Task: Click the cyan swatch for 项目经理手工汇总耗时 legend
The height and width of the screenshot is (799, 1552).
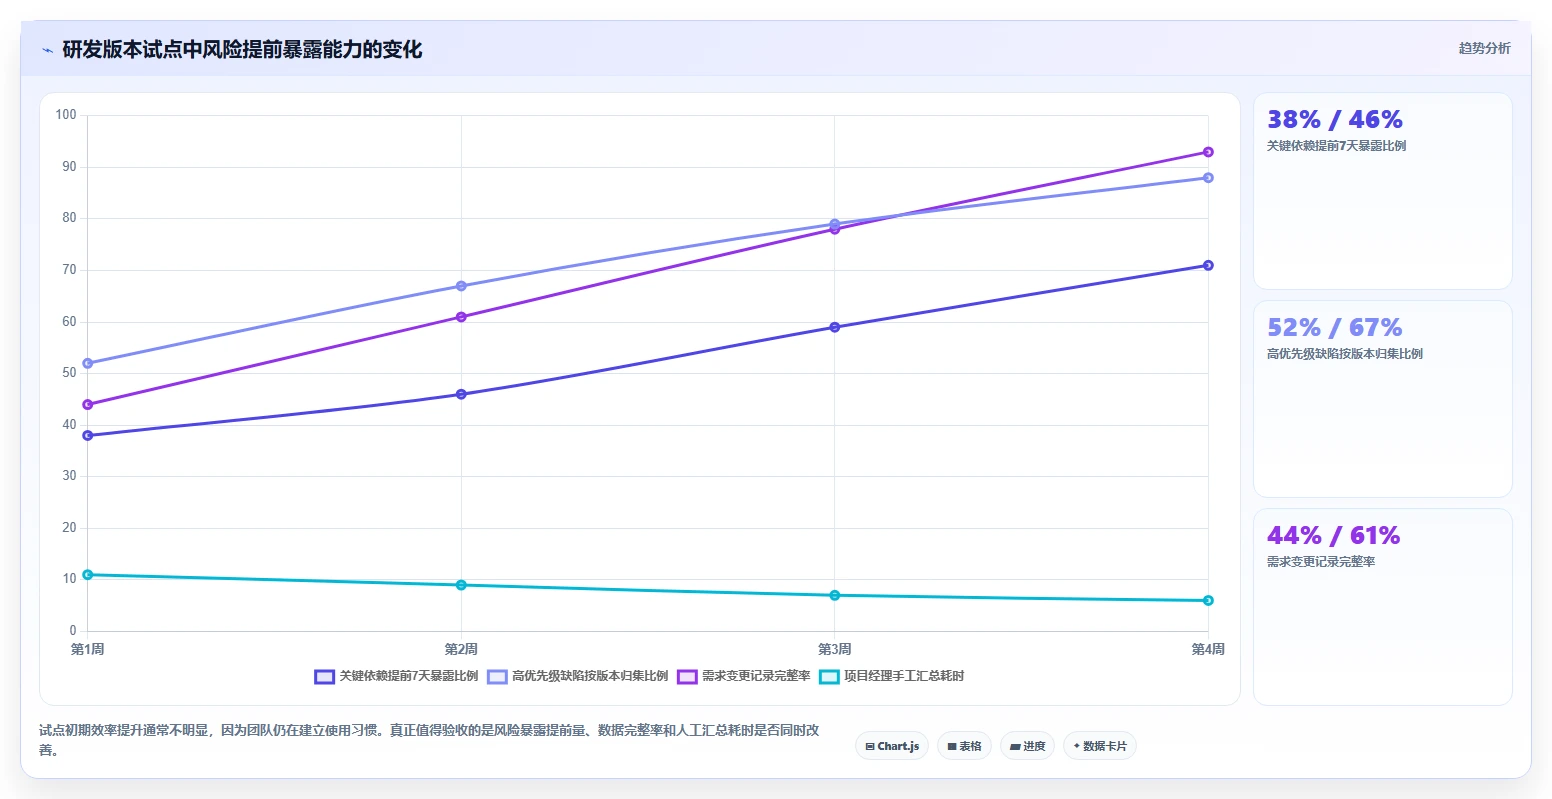Action: pos(829,677)
